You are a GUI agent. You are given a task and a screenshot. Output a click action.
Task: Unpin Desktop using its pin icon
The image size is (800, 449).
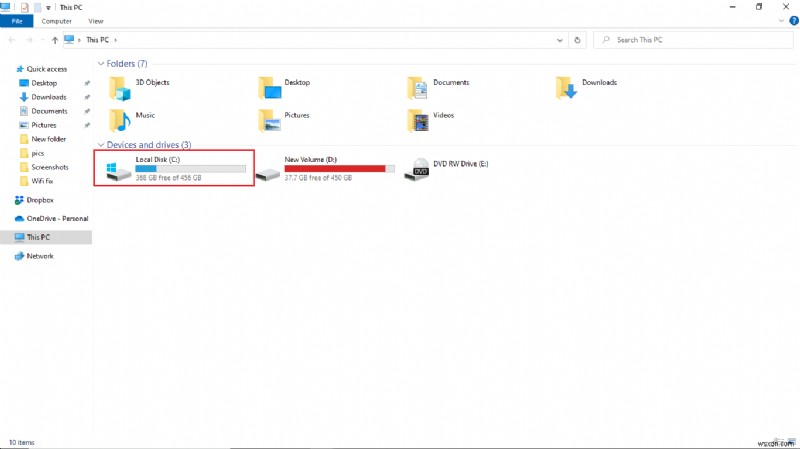[x=87, y=83]
